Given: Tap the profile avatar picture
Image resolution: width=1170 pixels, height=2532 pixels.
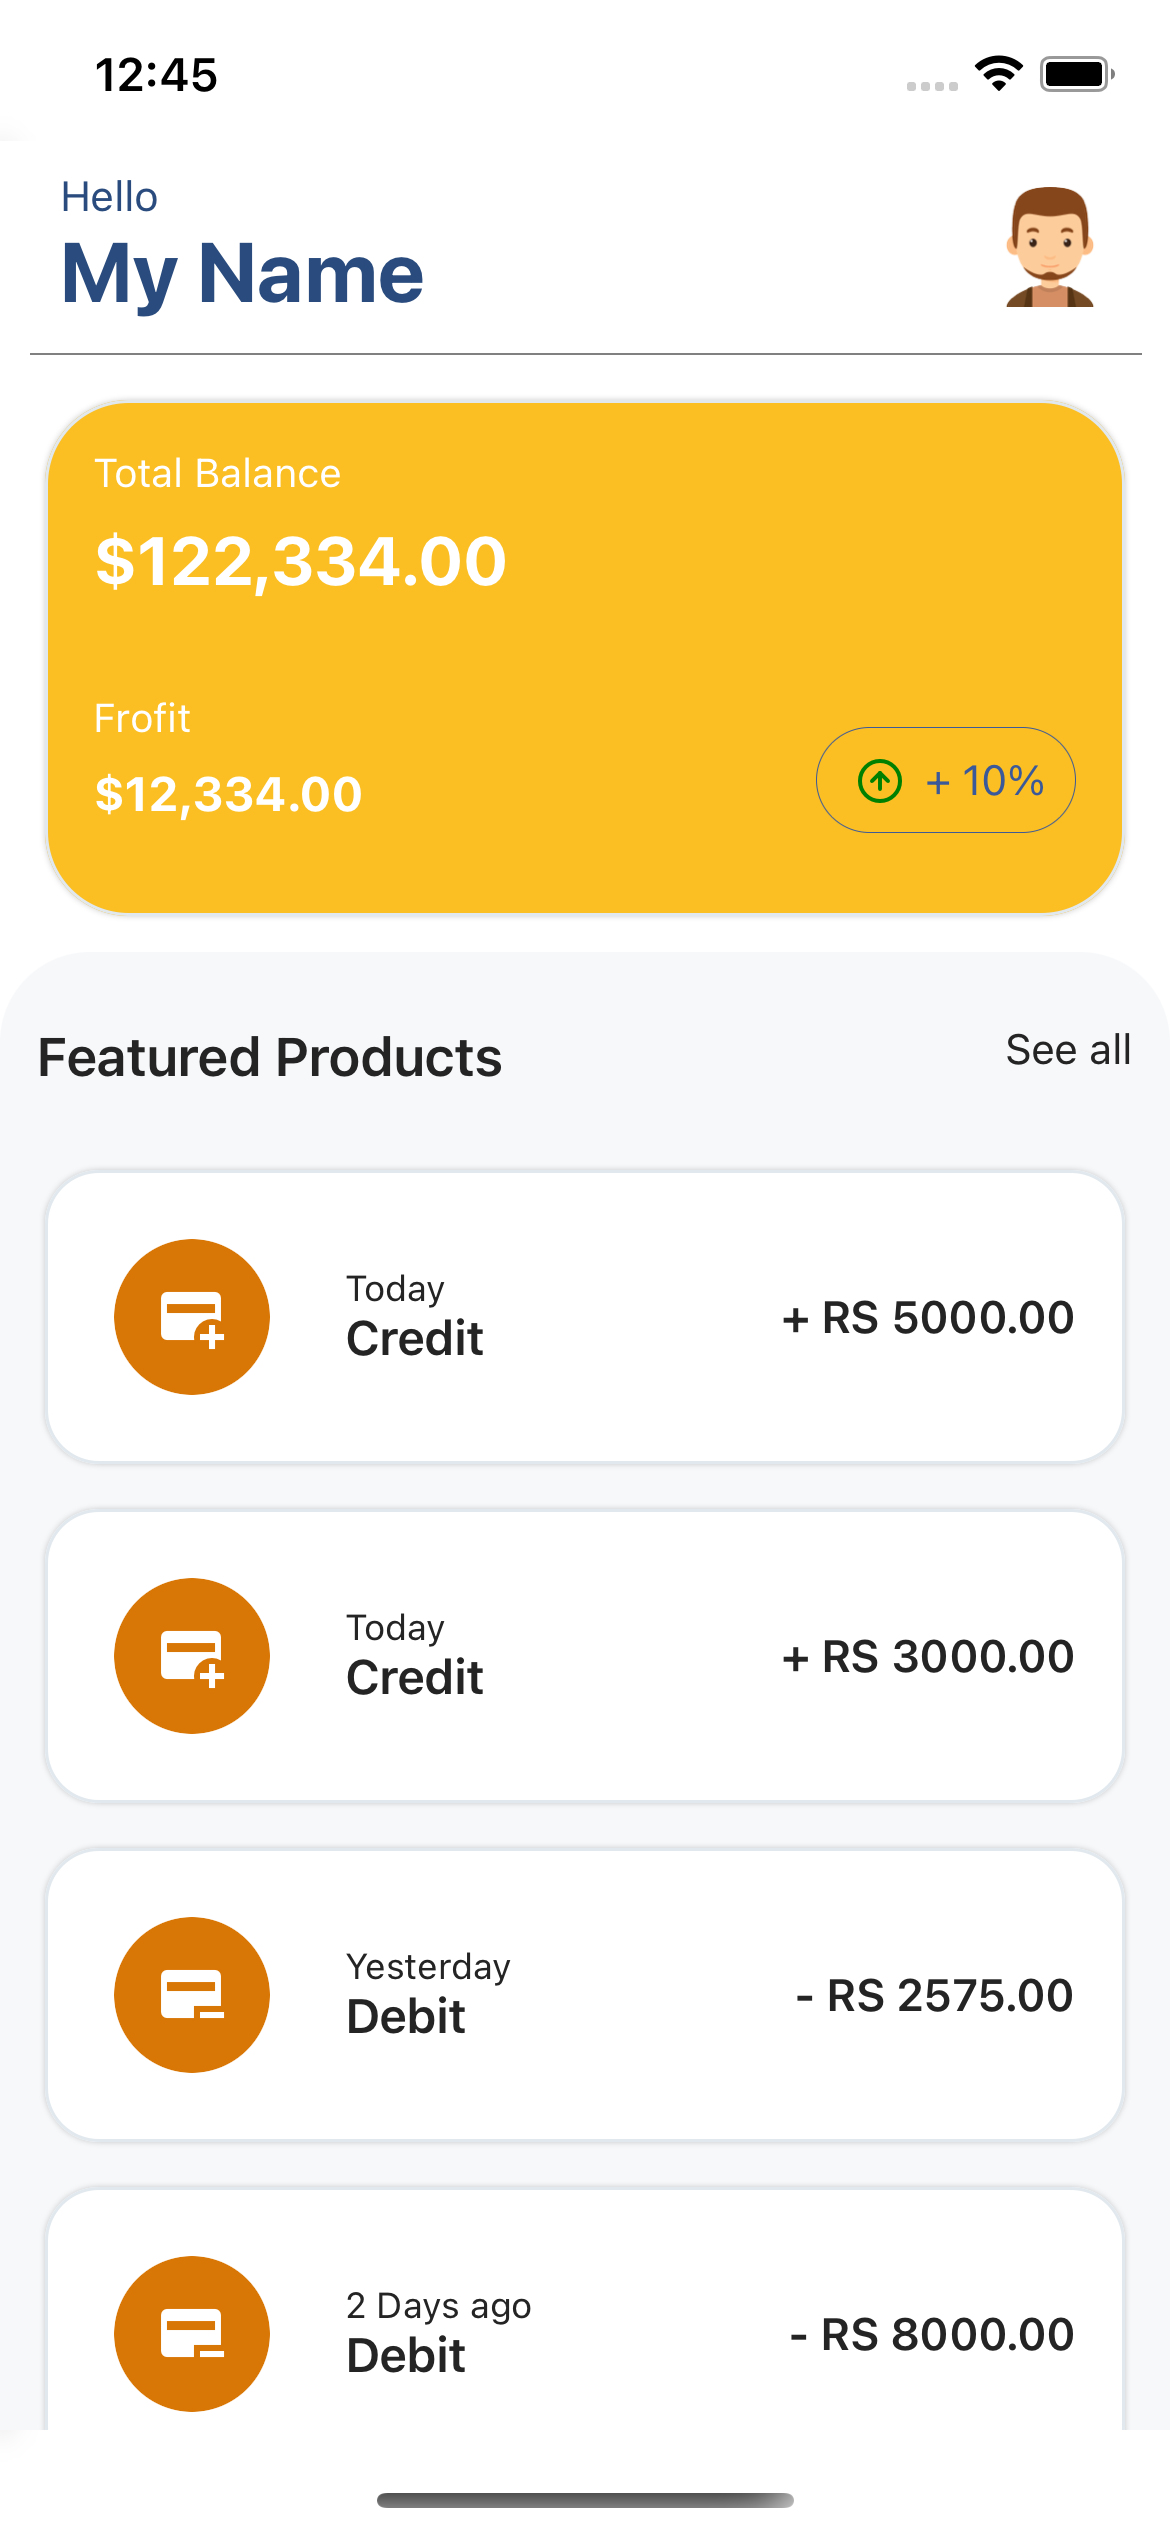Looking at the screenshot, I should pos(1049,247).
